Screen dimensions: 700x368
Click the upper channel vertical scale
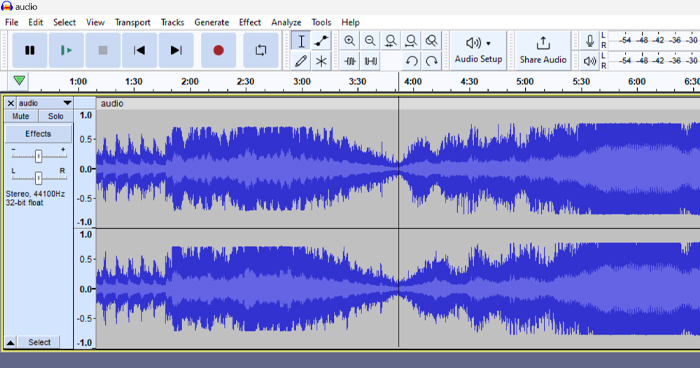coord(85,169)
